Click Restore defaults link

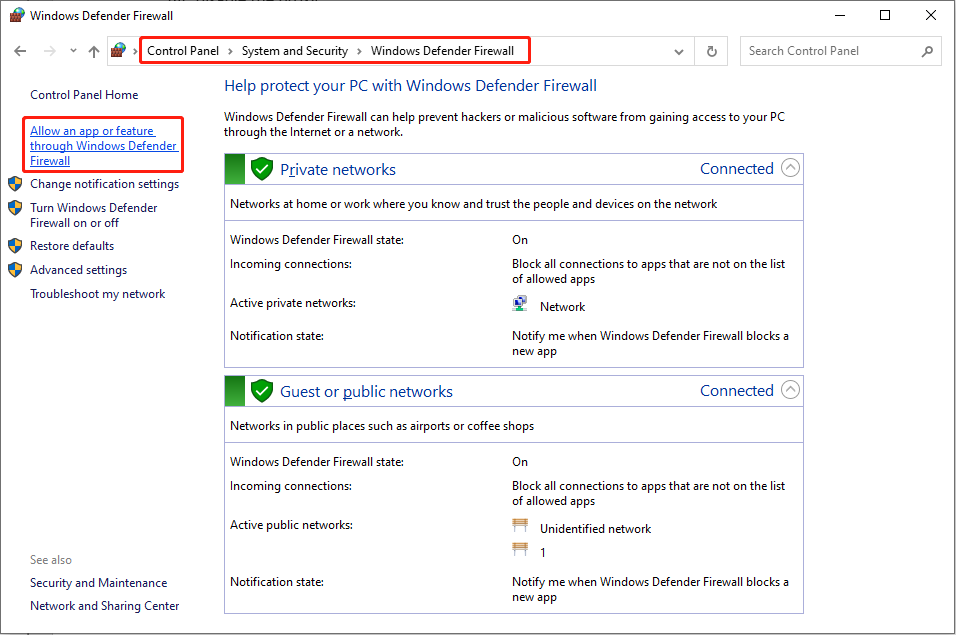coord(72,246)
